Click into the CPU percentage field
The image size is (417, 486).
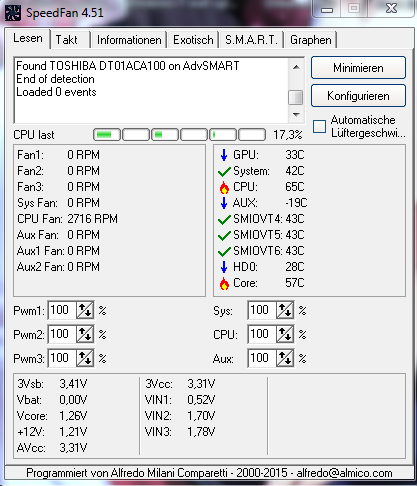262,334
